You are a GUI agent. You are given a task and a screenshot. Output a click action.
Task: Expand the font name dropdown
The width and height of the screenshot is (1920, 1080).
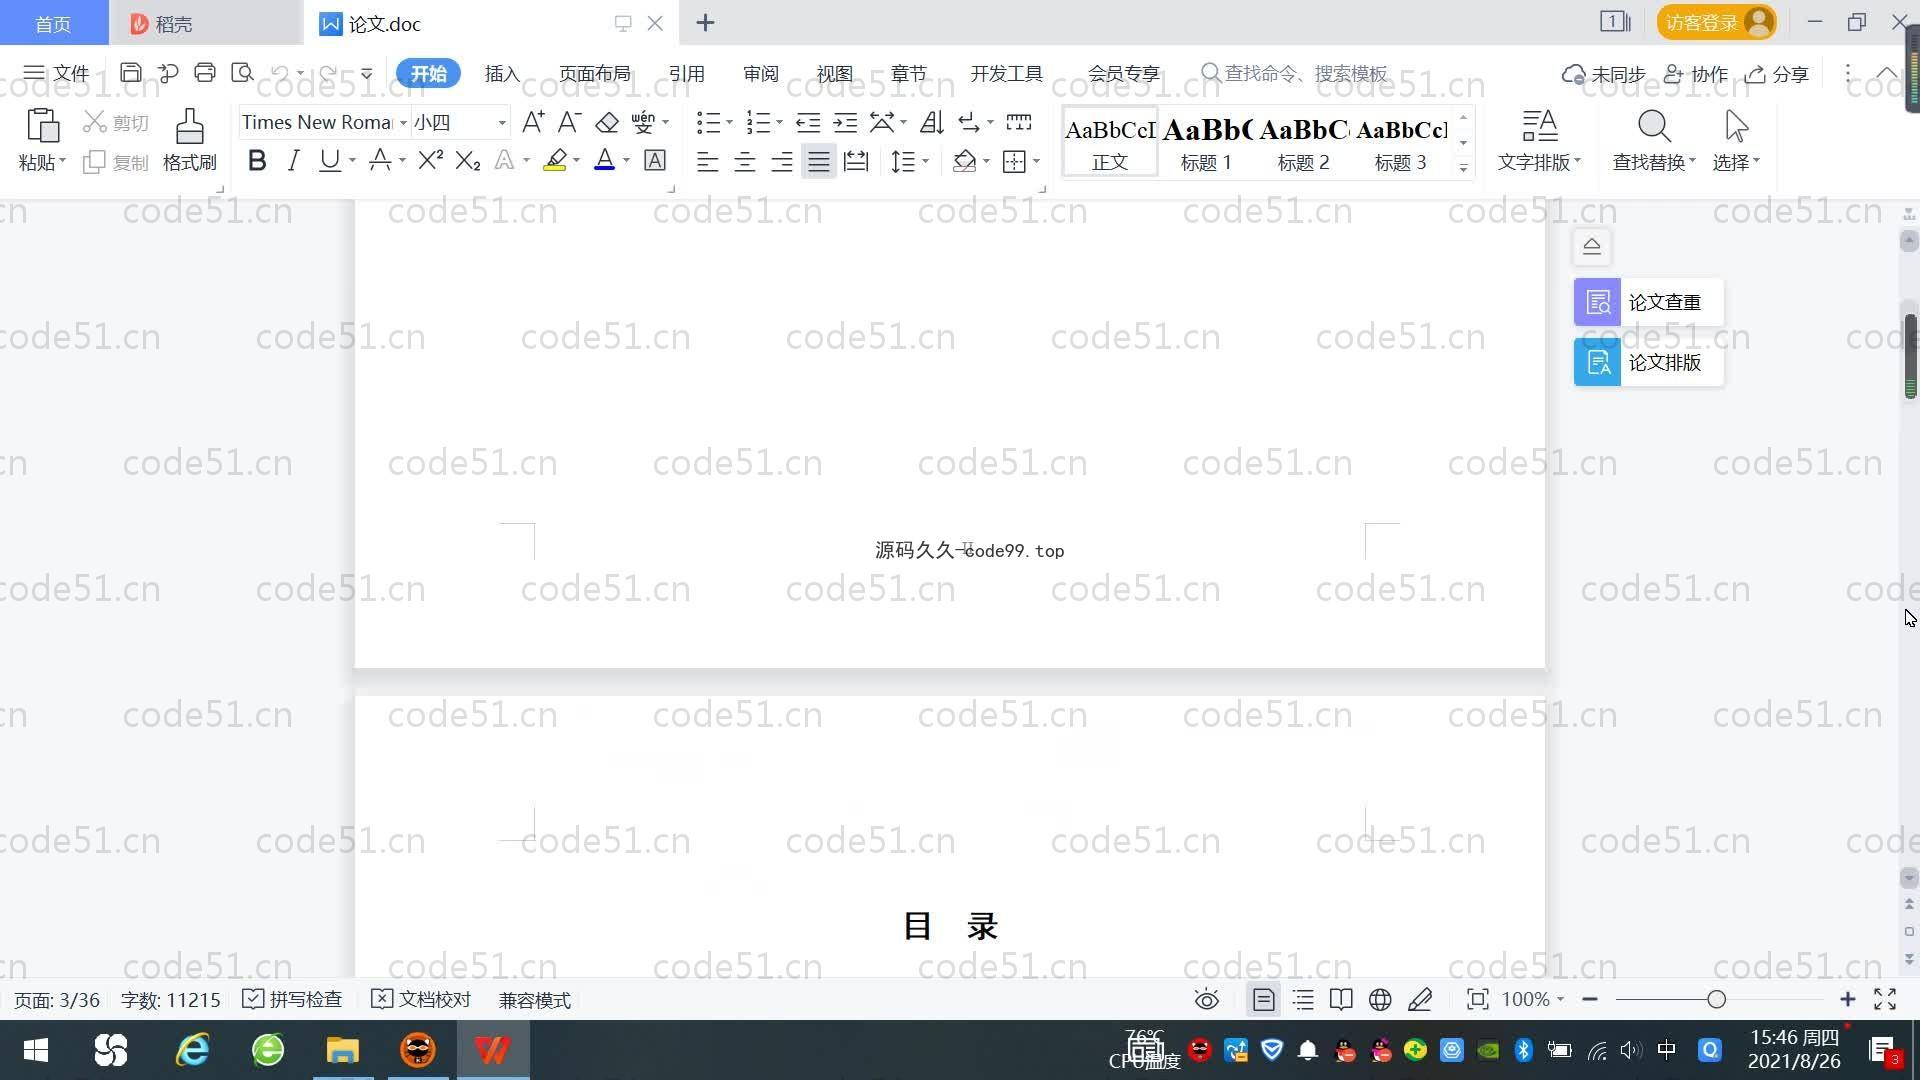pos(403,123)
